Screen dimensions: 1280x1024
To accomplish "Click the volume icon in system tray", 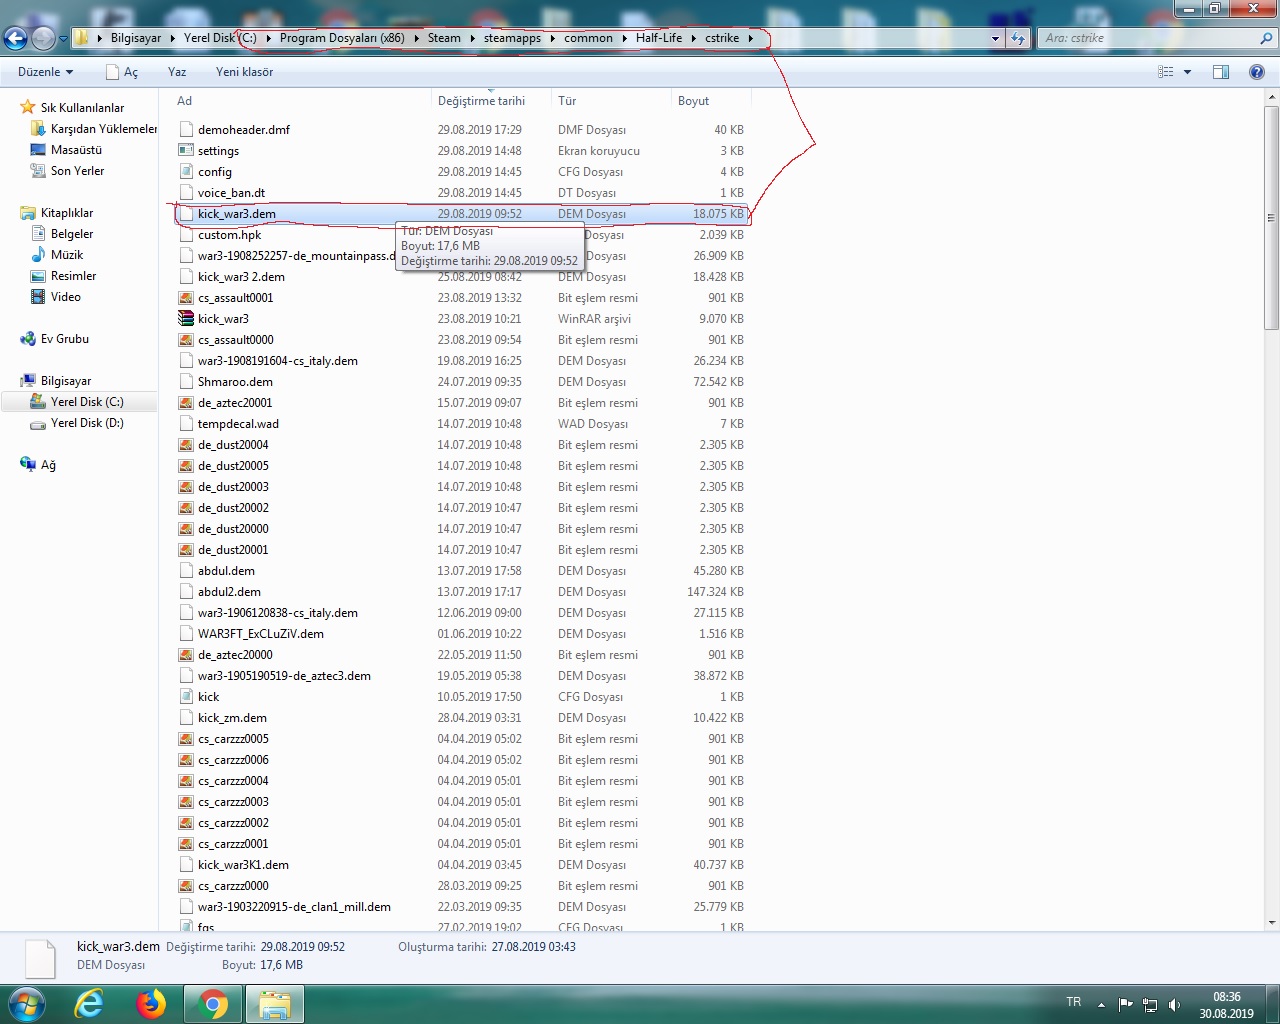I will tap(1174, 1005).
